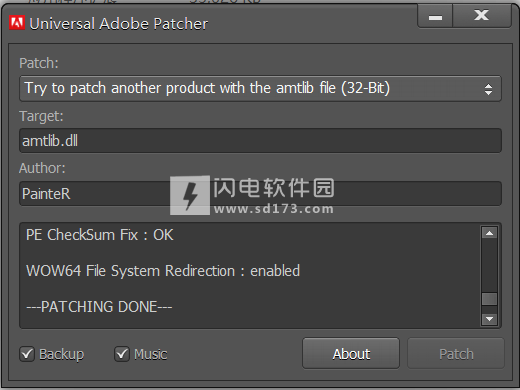Minimize the Universal Adobe Patcher window
Screen dimensions: 520x390
(x=435, y=17)
